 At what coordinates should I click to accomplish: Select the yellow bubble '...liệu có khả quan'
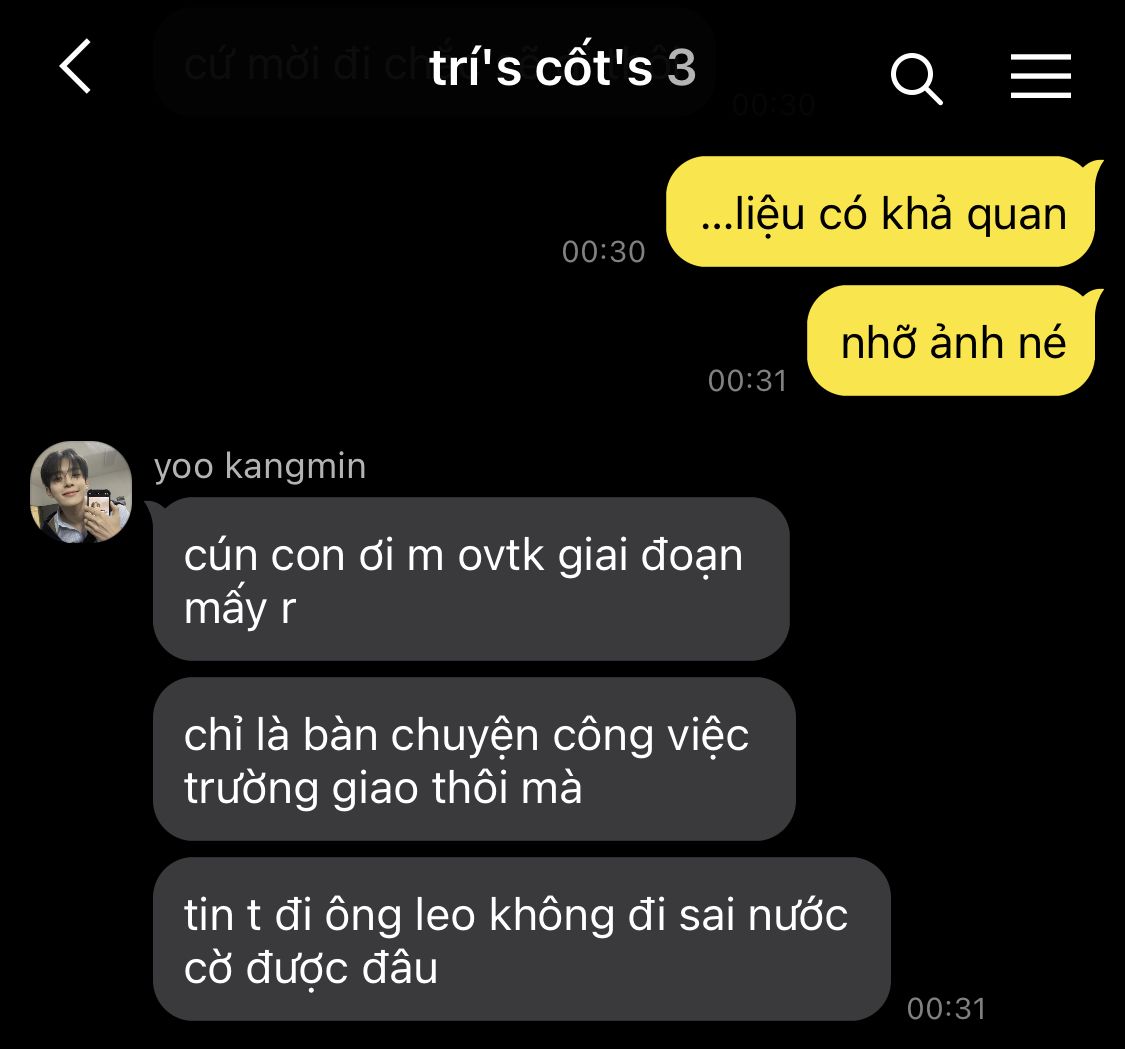[881, 212]
